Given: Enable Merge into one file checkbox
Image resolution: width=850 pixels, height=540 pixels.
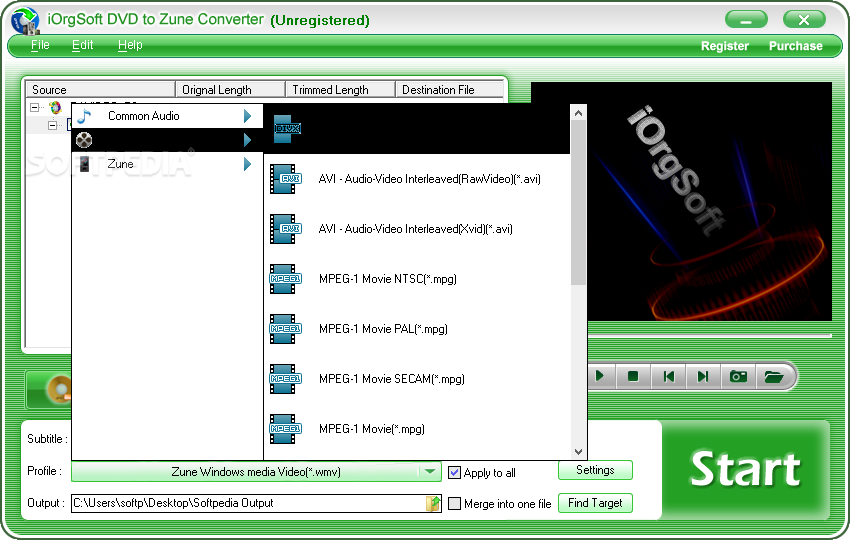Looking at the screenshot, I should click(x=454, y=504).
